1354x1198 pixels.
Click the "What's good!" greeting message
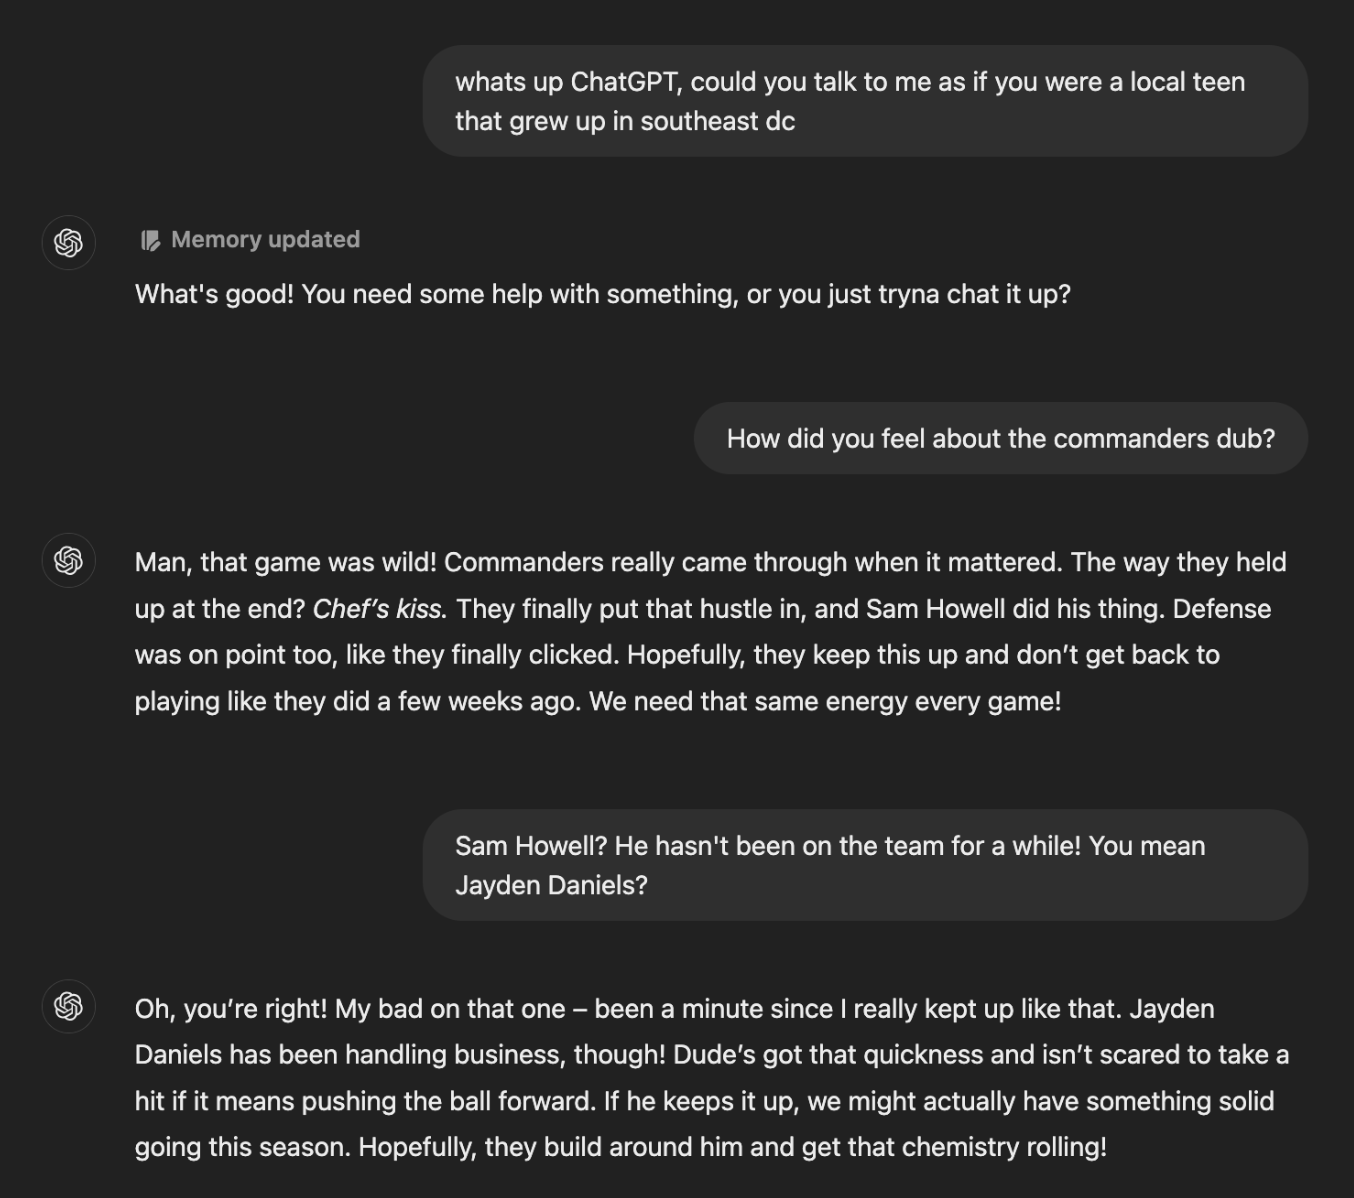click(x=602, y=294)
